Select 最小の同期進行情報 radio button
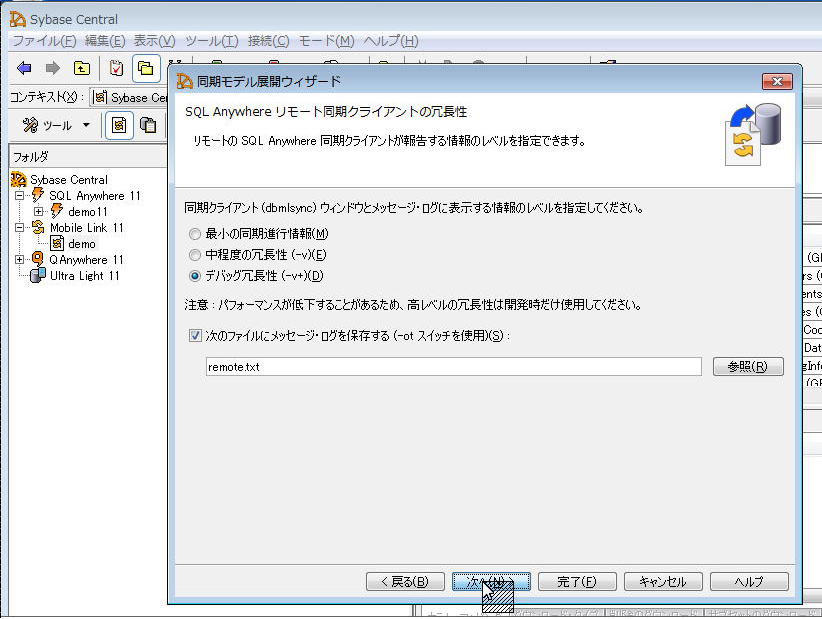822x619 pixels. coord(194,234)
